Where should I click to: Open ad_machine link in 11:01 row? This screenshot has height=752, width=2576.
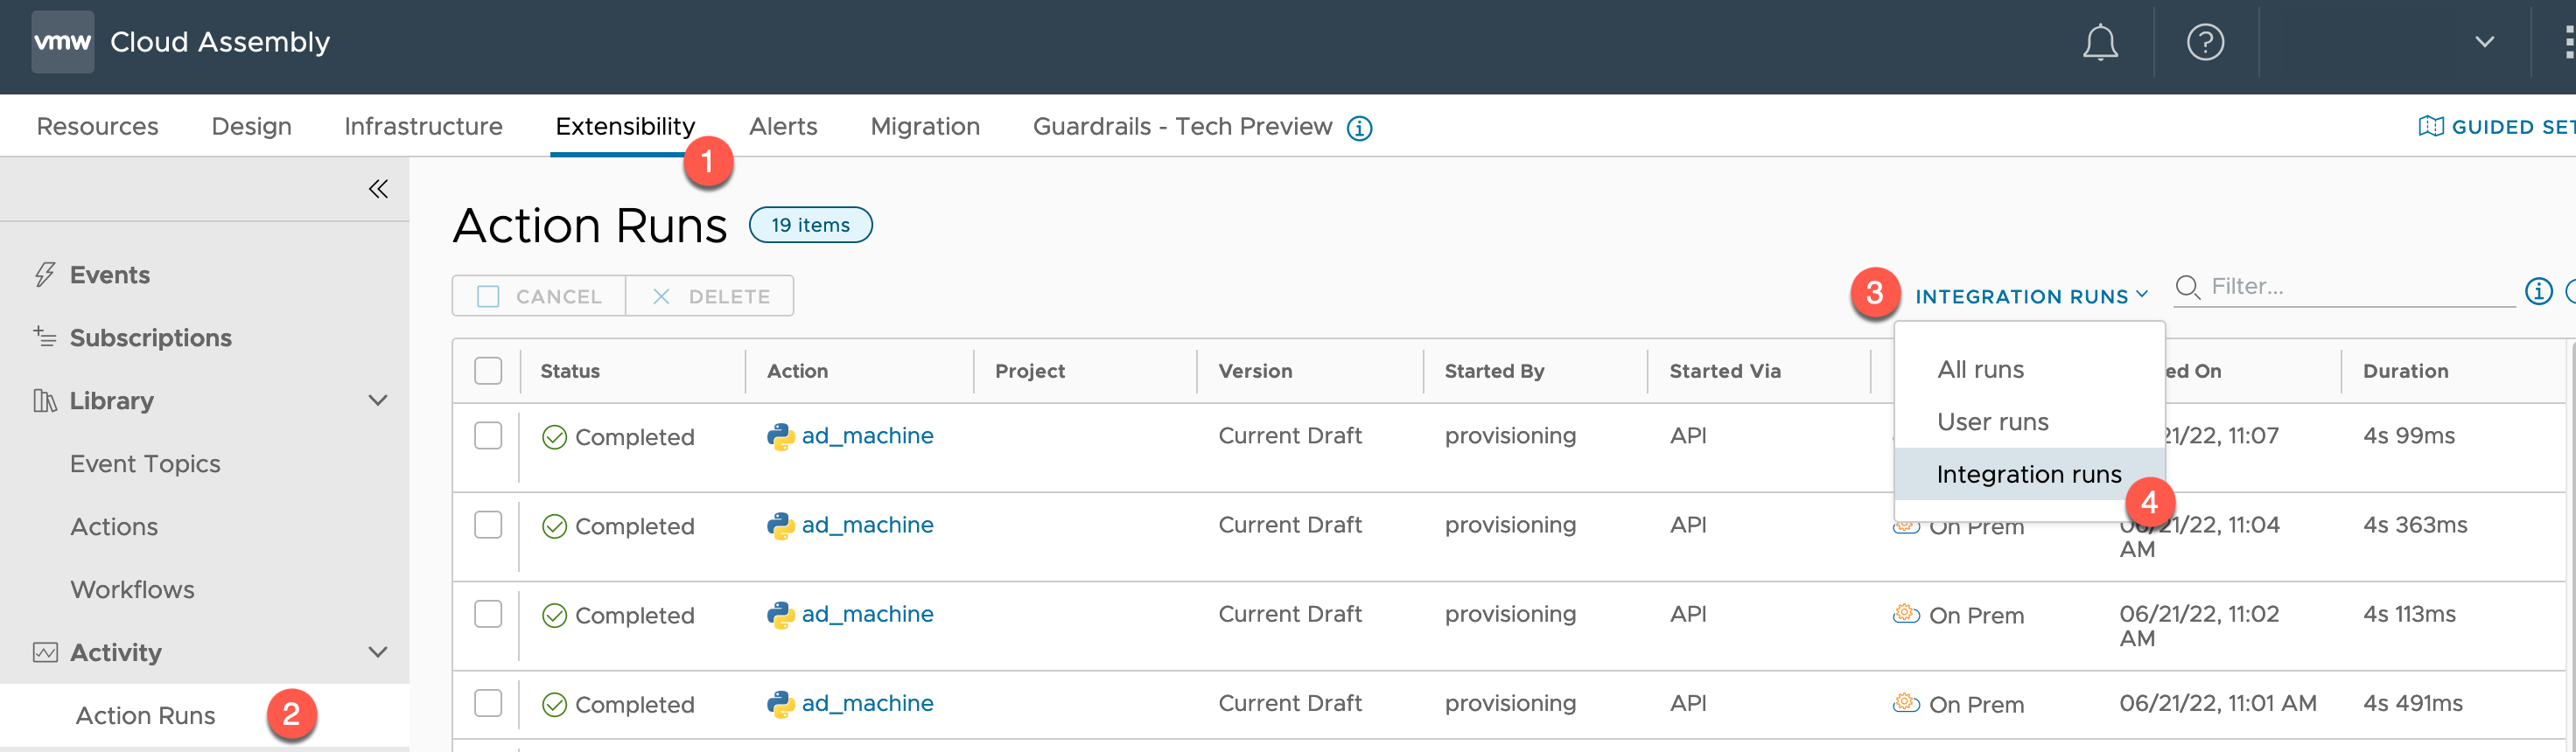867,703
